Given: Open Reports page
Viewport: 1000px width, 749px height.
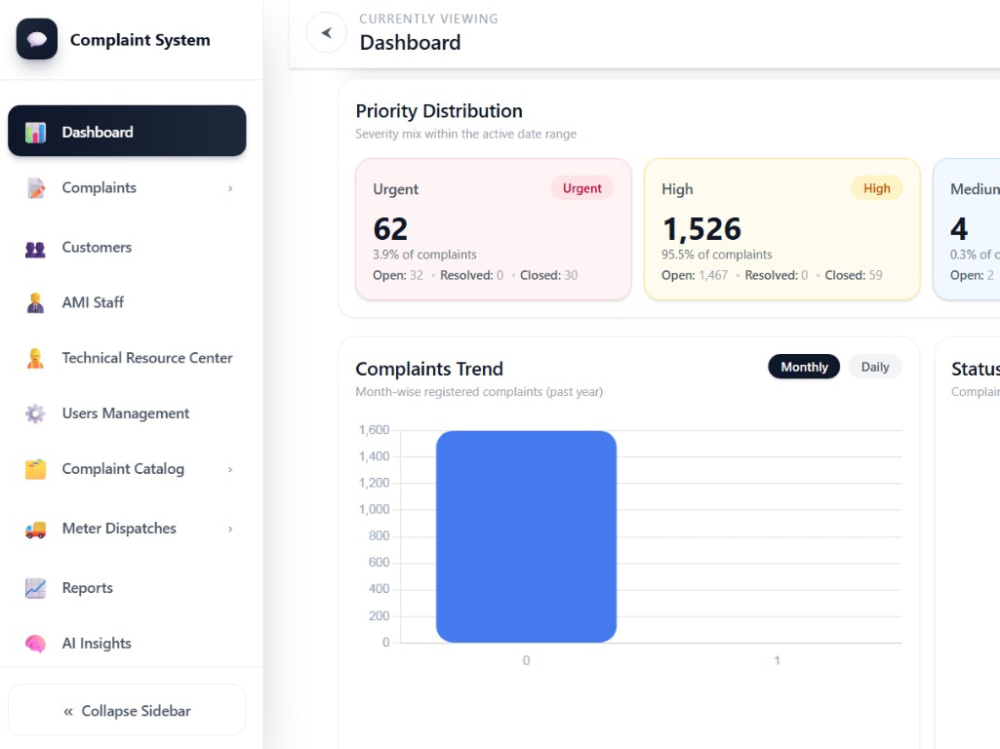Looking at the screenshot, I should [87, 588].
